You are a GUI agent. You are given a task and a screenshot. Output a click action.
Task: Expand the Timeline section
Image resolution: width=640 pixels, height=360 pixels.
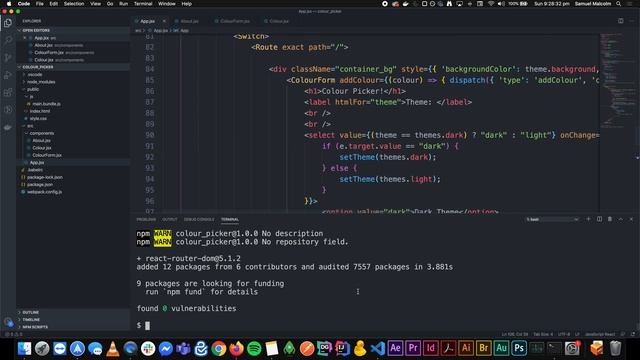(x=31, y=320)
